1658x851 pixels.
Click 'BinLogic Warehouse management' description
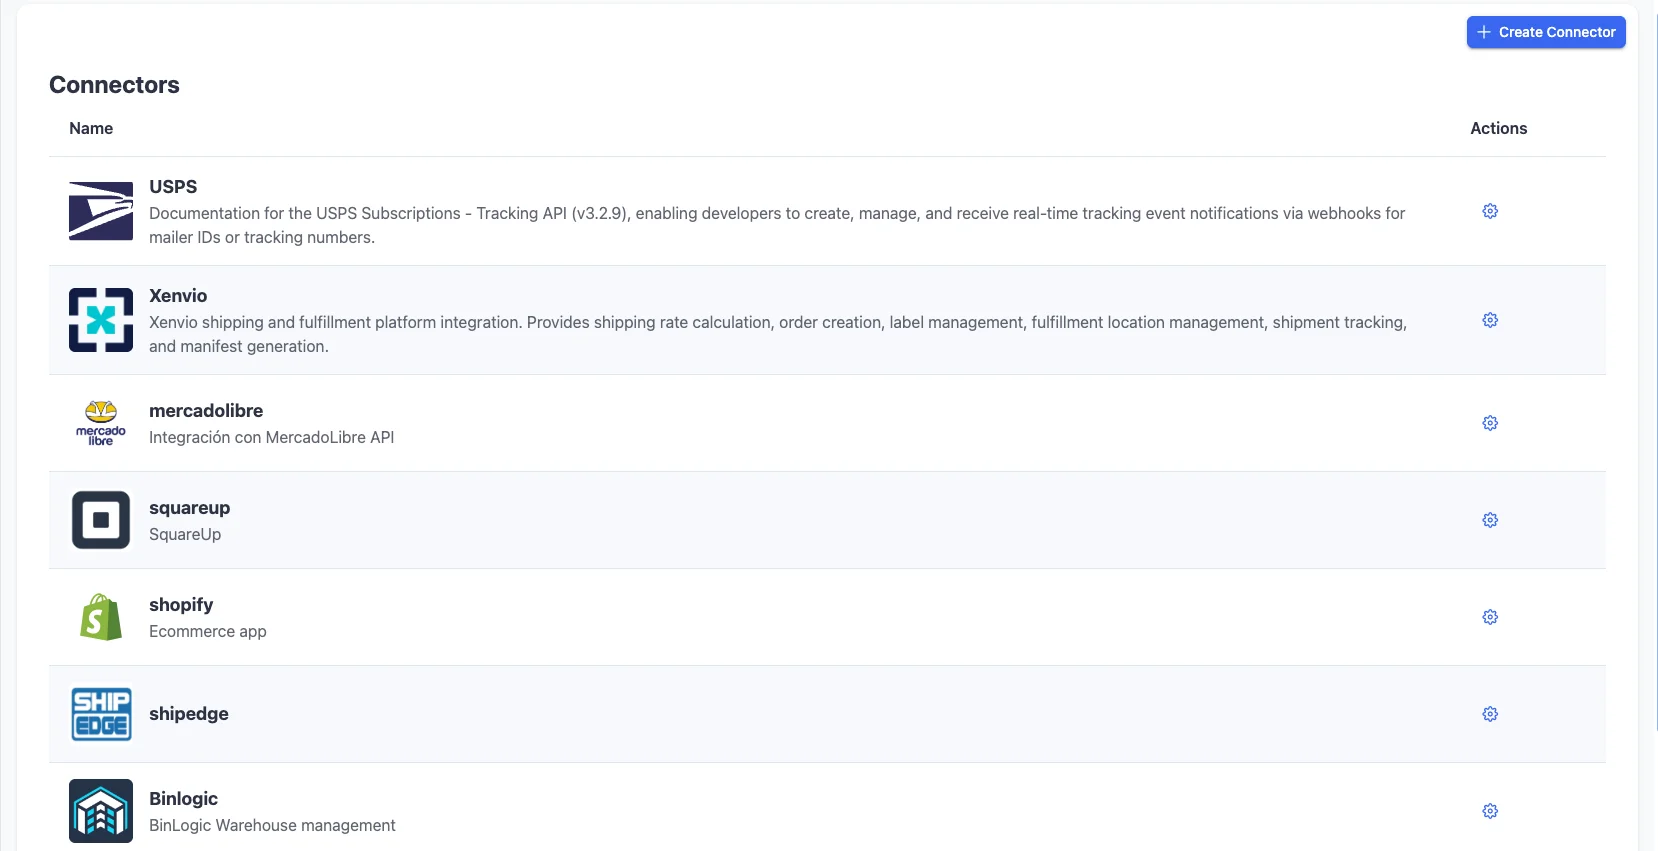pyautogui.click(x=272, y=825)
